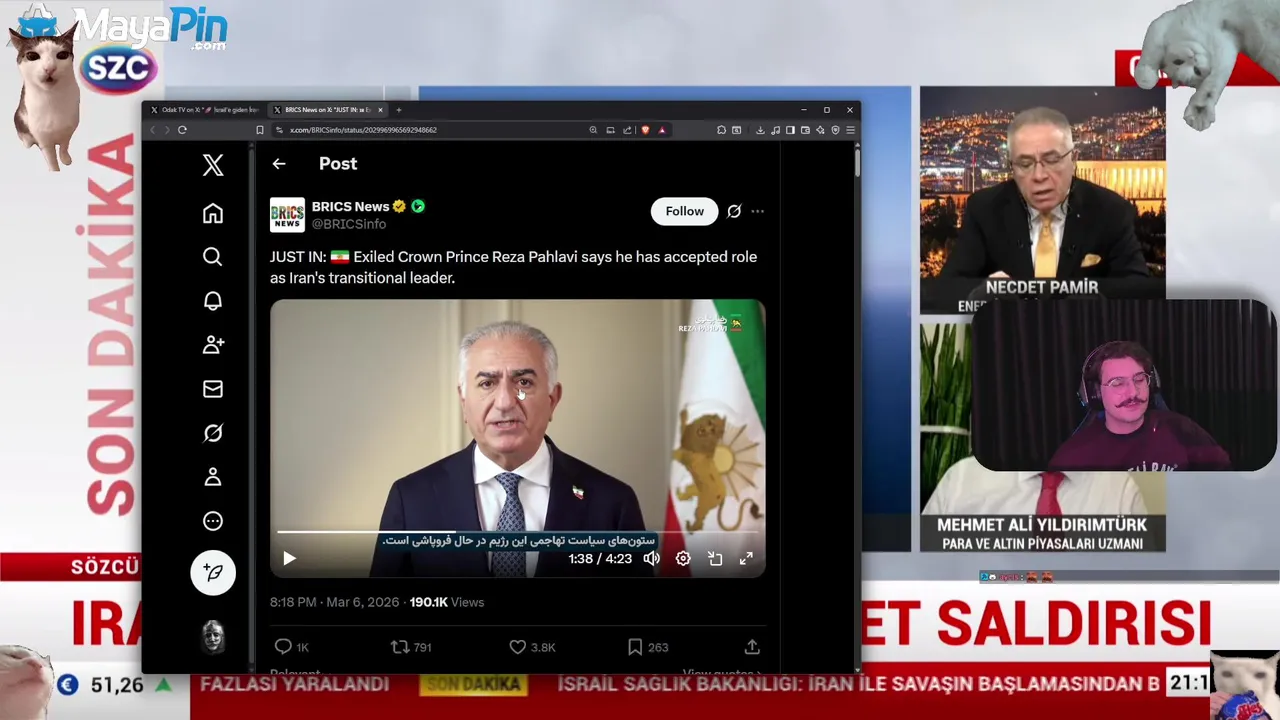Click the x.com address bar URL
1280x720 pixels.
[363, 130]
